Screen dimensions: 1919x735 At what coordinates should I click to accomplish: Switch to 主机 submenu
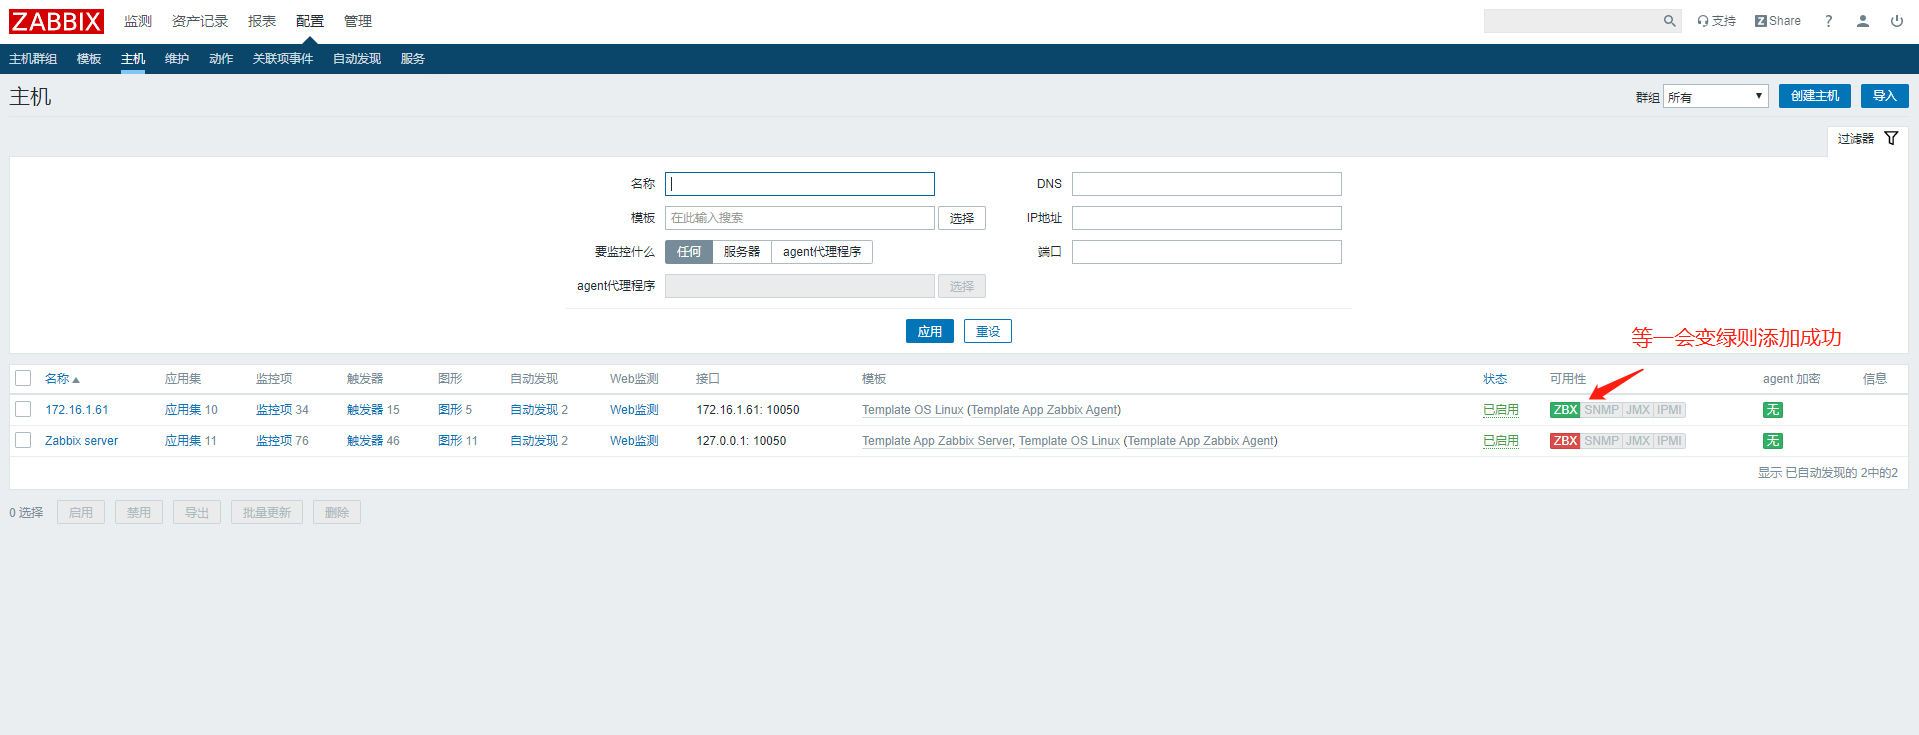[x=133, y=59]
